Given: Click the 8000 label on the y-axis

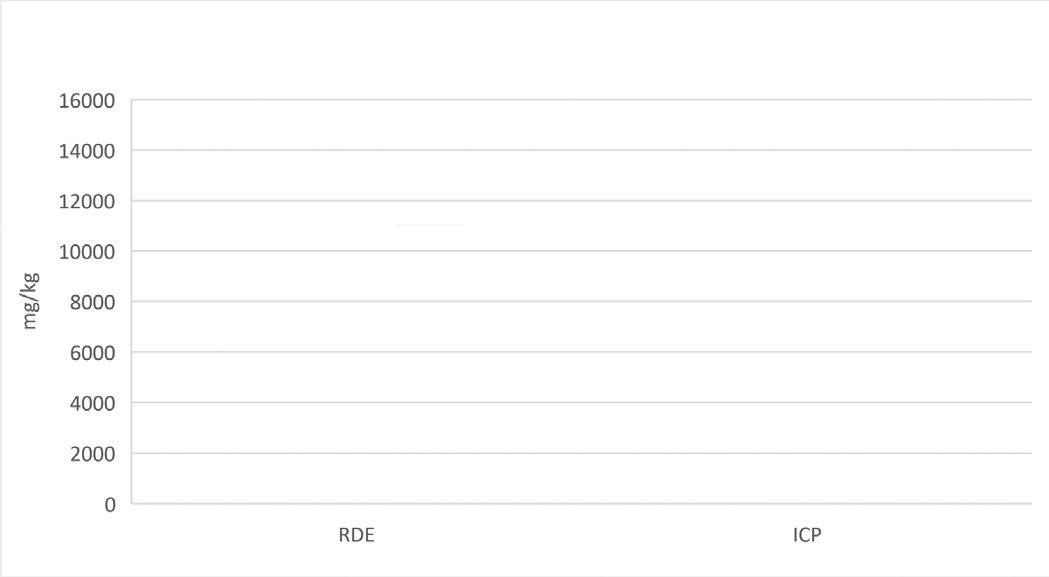Looking at the screenshot, I should pos(93,302).
